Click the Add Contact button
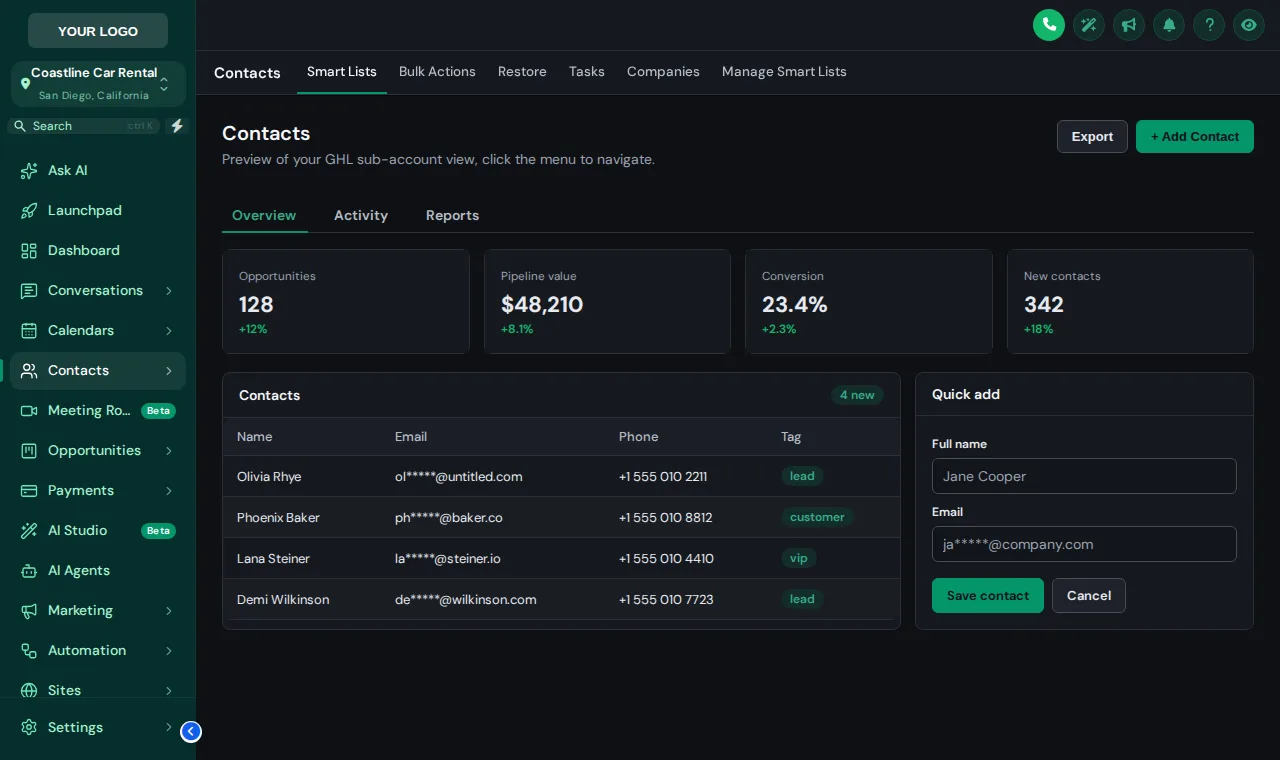 coord(1195,137)
